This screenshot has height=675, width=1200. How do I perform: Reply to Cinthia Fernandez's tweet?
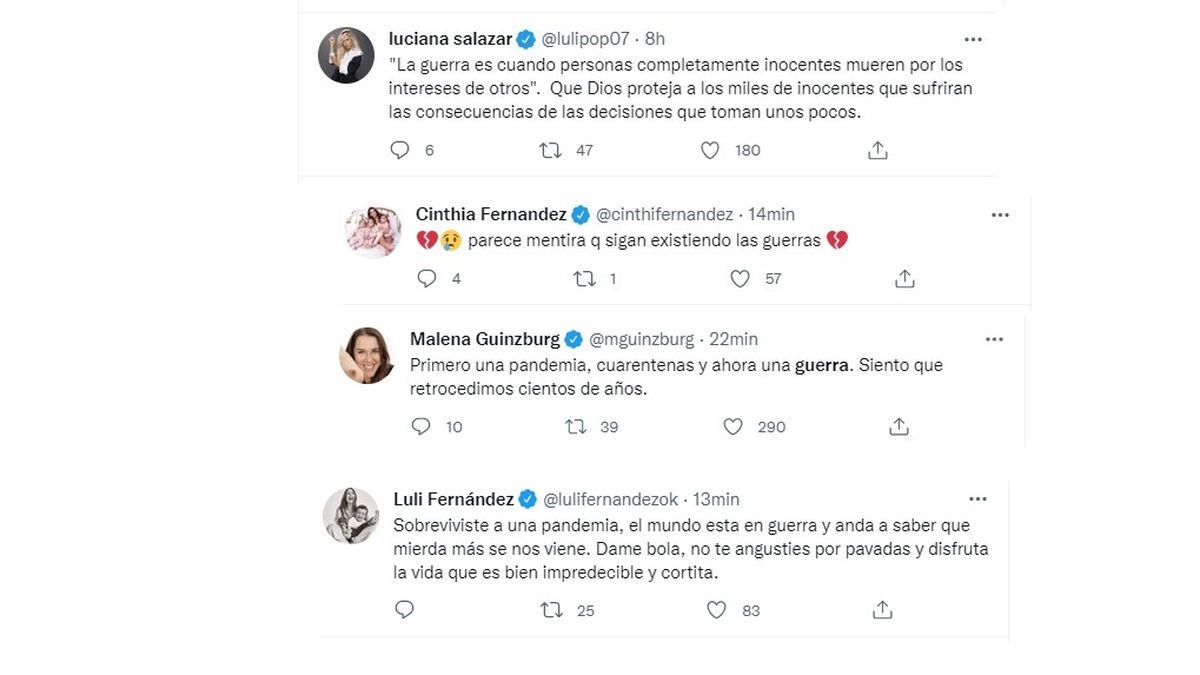[427, 279]
